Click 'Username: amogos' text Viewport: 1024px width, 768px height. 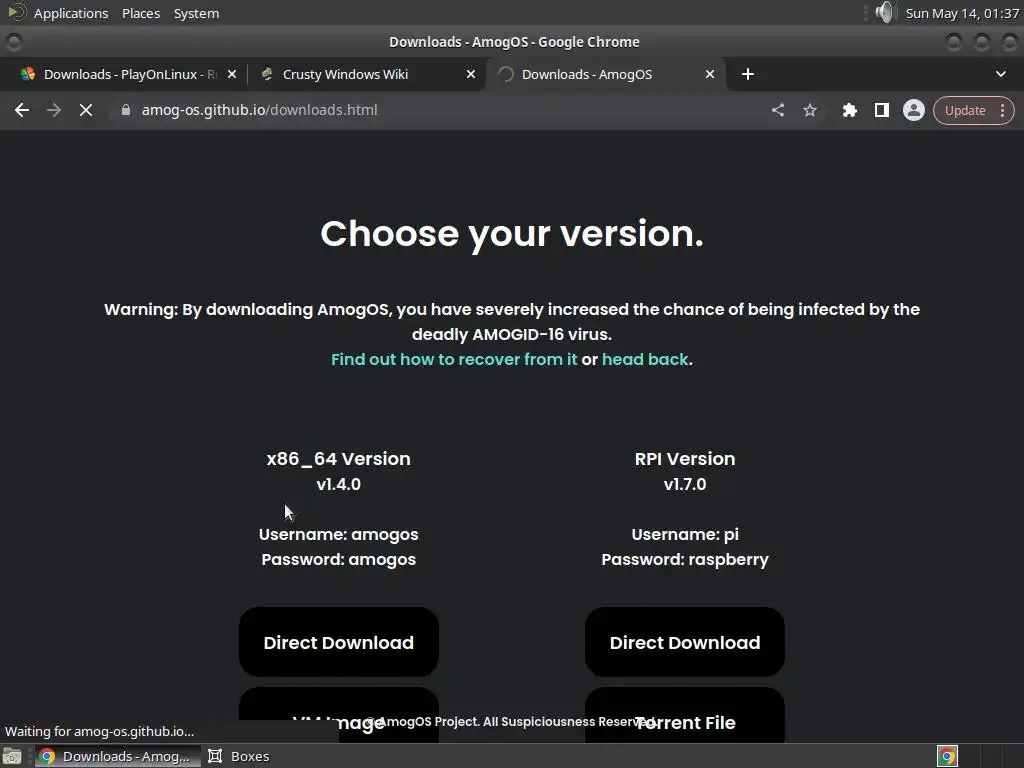click(338, 534)
